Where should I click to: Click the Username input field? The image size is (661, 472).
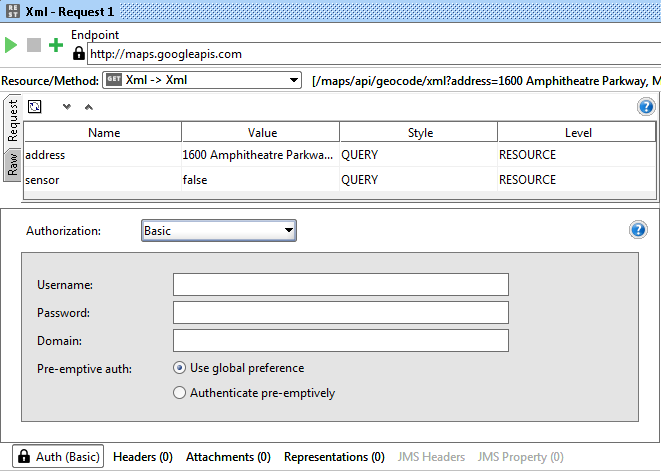pyautogui.click(x=341, y=284)
